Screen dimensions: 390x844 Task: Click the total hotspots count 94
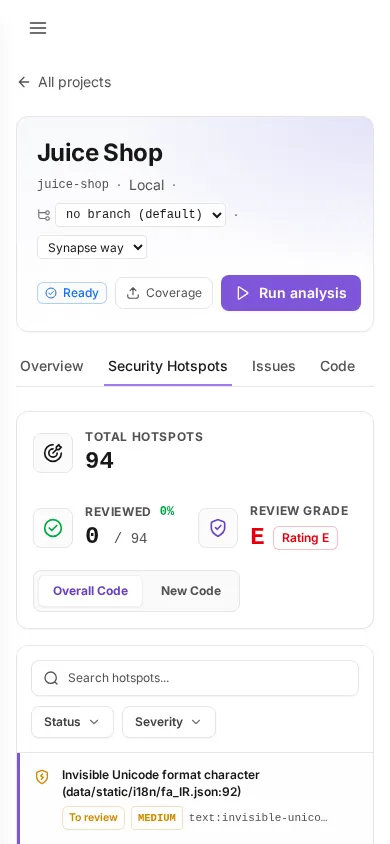coord(100,461)
